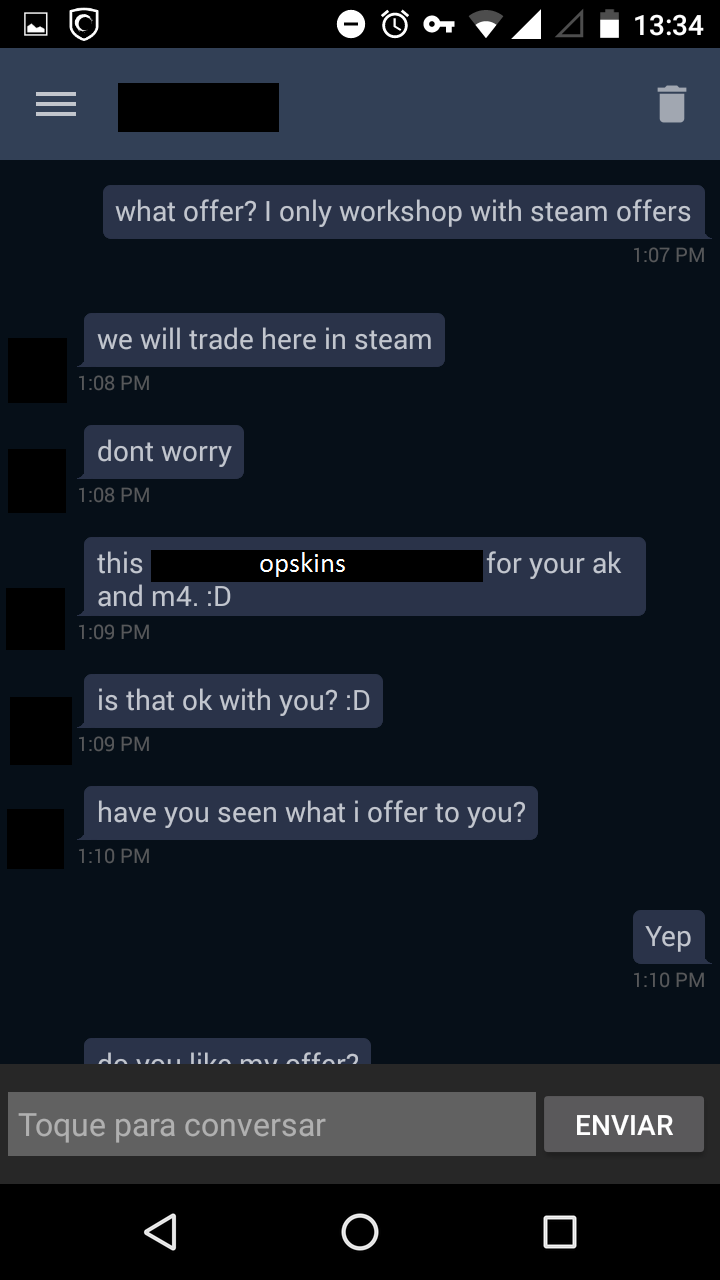Open the opskins link in message
The height and width of the screenshot is (1280, 720).
pos(317,565)
